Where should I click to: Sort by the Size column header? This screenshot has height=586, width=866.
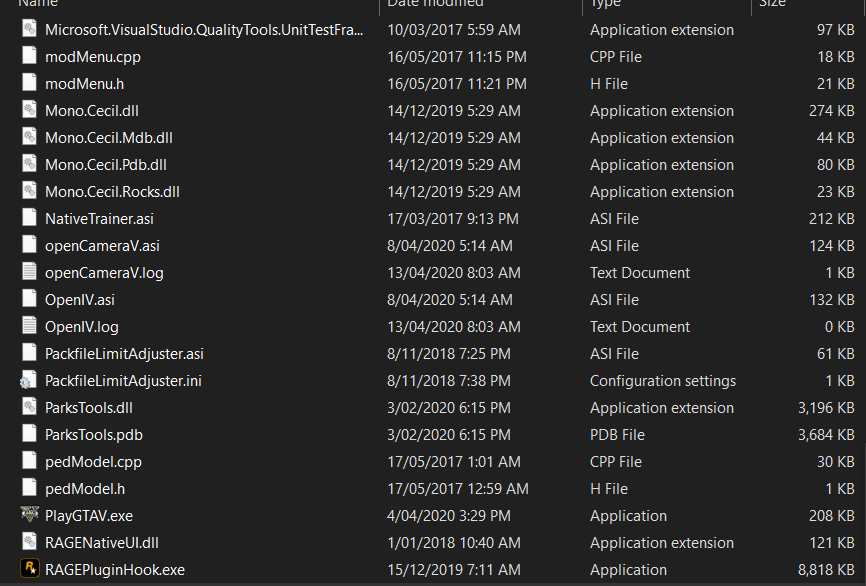(772, 4)
